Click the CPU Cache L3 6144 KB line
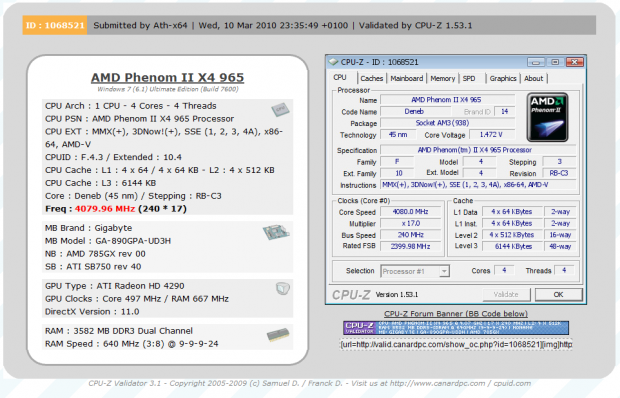620x398 pixels. 100,183
